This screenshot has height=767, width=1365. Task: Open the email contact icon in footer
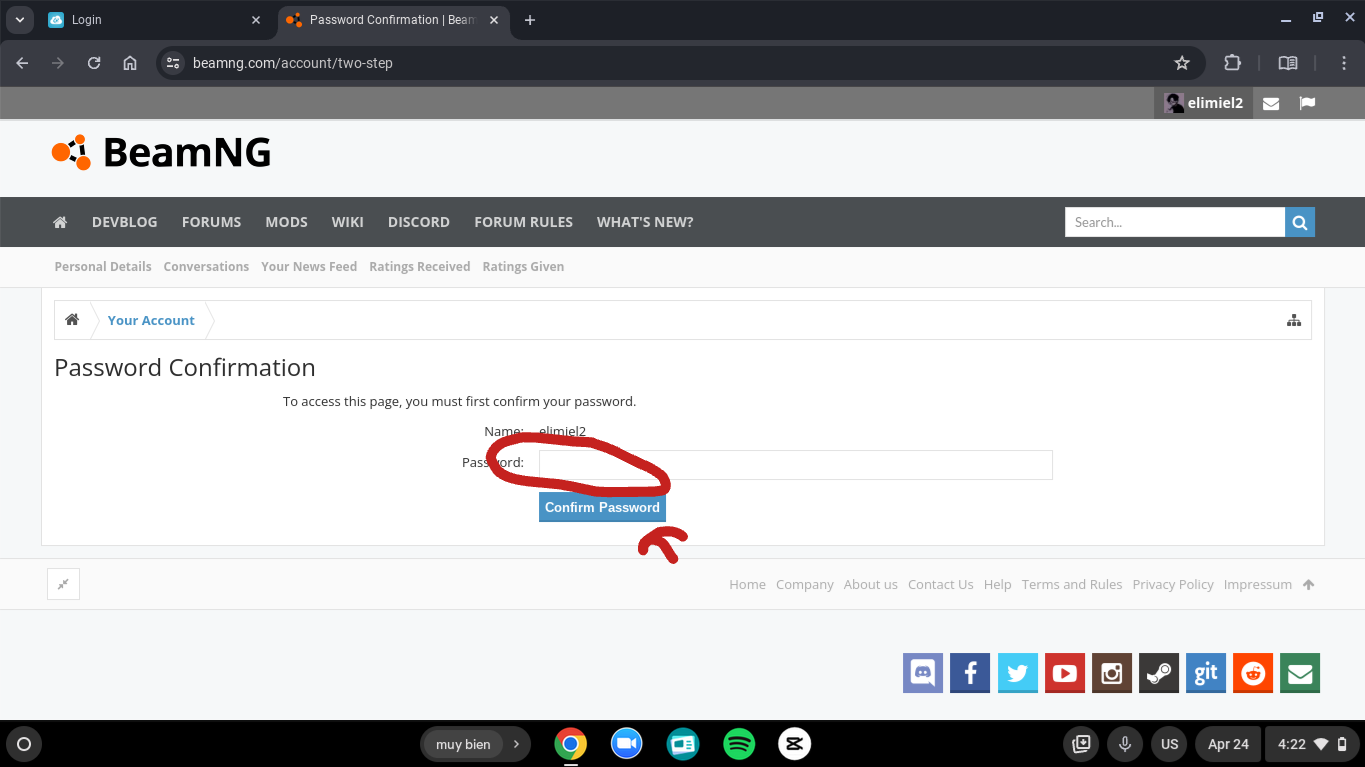tap(1300, 673)
